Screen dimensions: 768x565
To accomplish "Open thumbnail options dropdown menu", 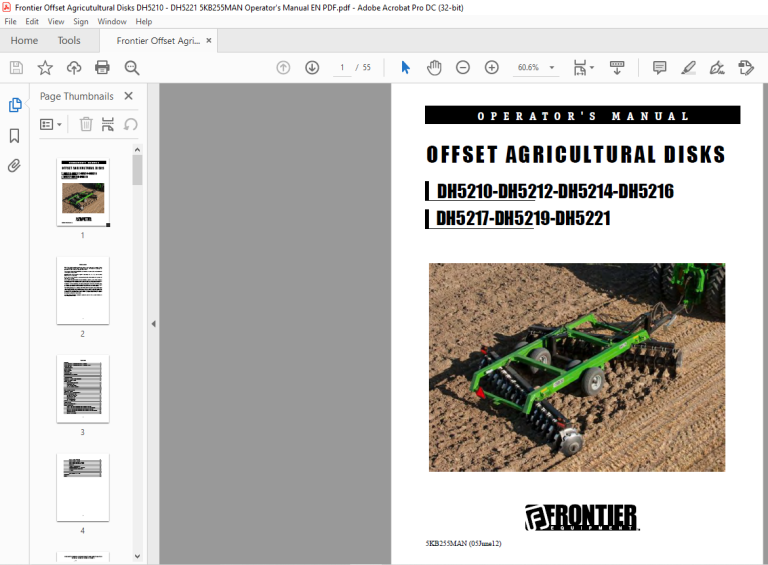I will (51, 124).
